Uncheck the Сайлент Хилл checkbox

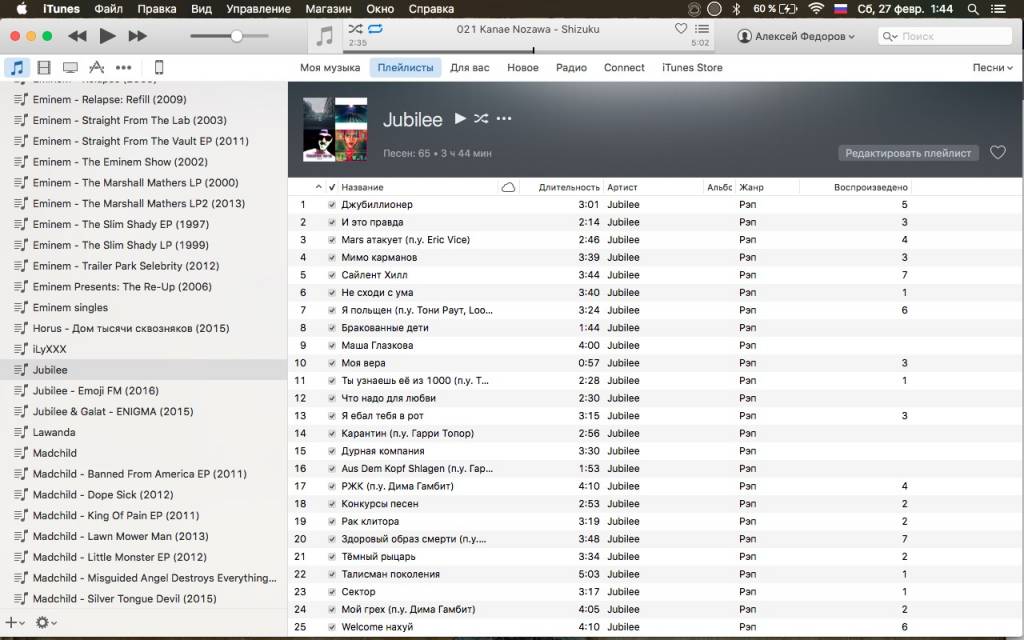tap(332, 276)
